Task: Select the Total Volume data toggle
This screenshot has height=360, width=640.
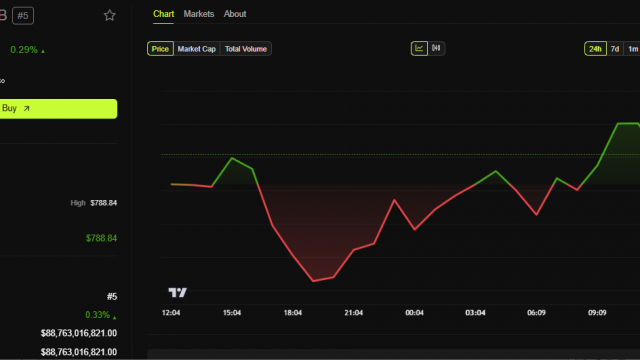Action: pos(246,49)
